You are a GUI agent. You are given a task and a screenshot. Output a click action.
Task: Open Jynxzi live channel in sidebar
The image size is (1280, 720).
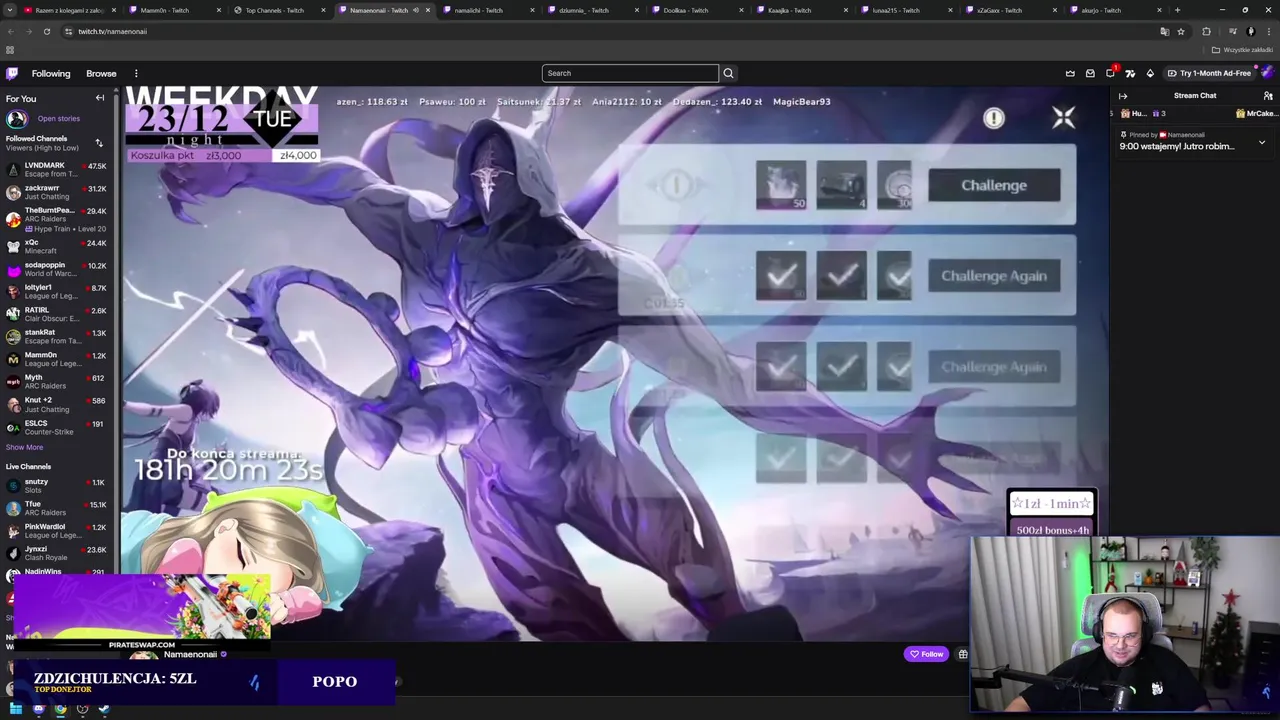(x=56, y=553)
